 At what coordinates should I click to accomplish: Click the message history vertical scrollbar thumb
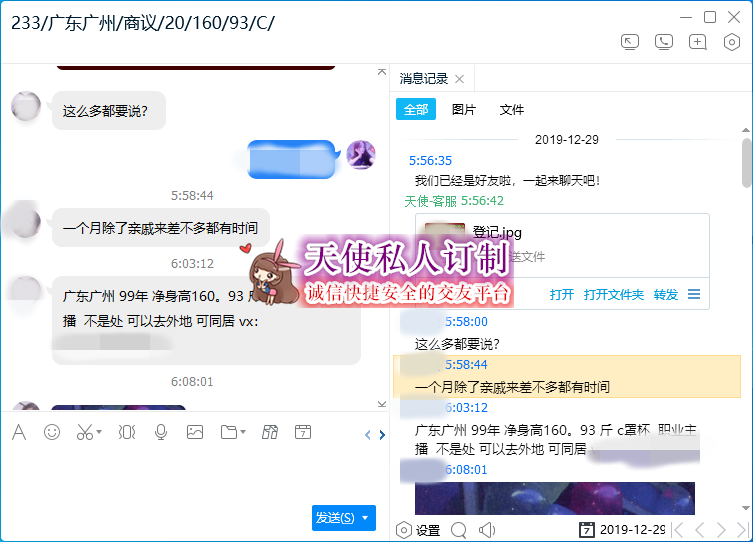(x=746, y=163)
